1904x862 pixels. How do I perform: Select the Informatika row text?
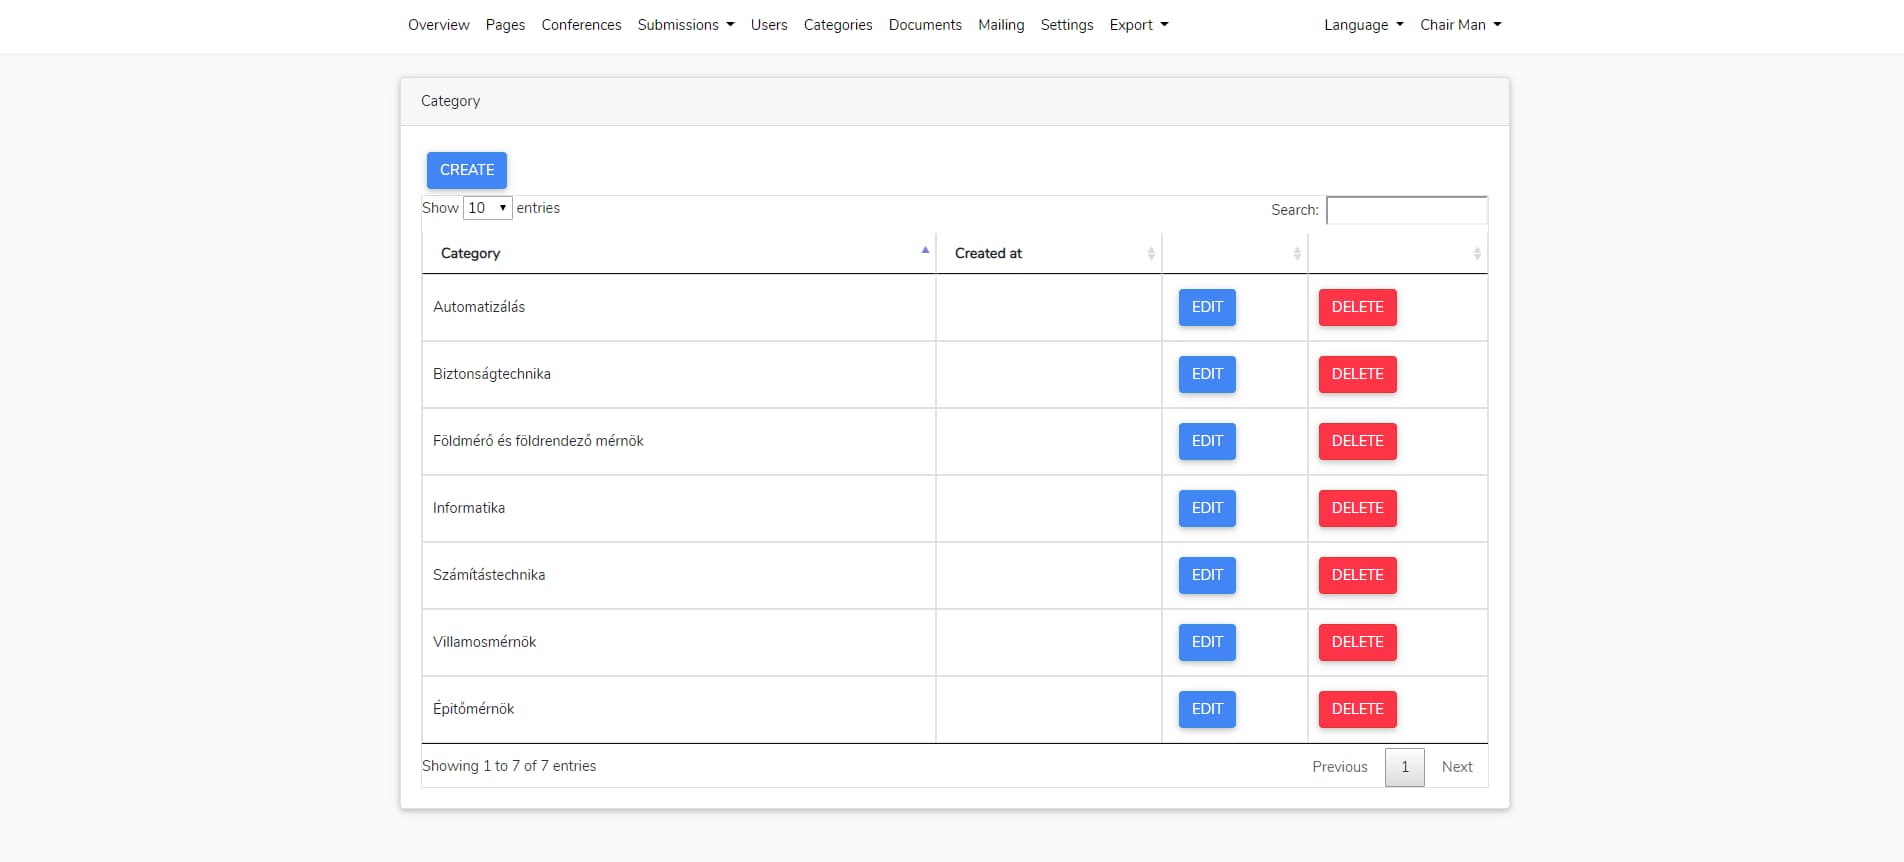tap(469, 508)
